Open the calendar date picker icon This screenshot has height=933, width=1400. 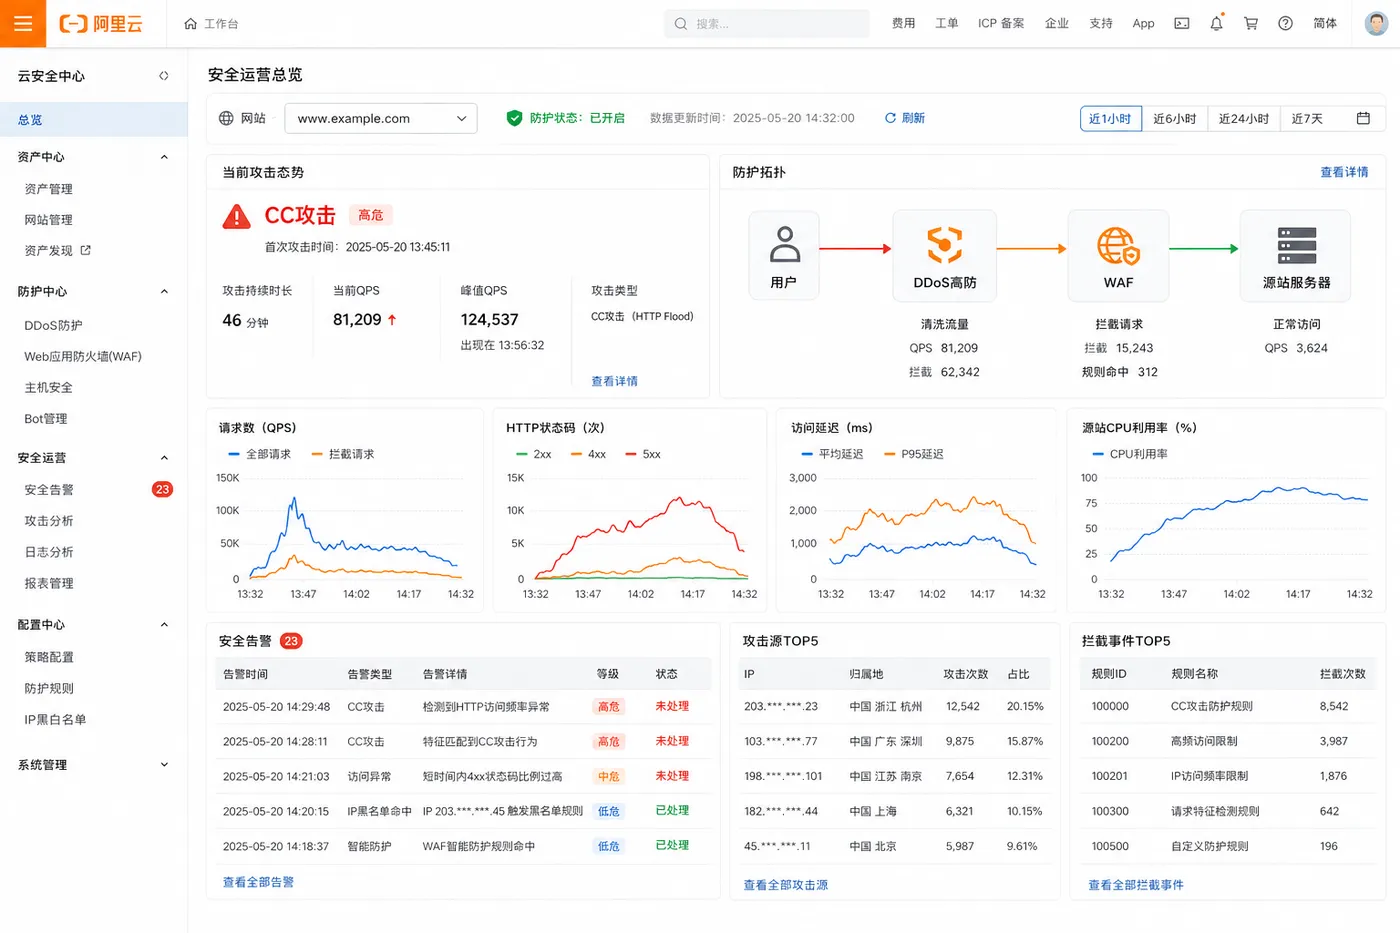(1363, 118)
